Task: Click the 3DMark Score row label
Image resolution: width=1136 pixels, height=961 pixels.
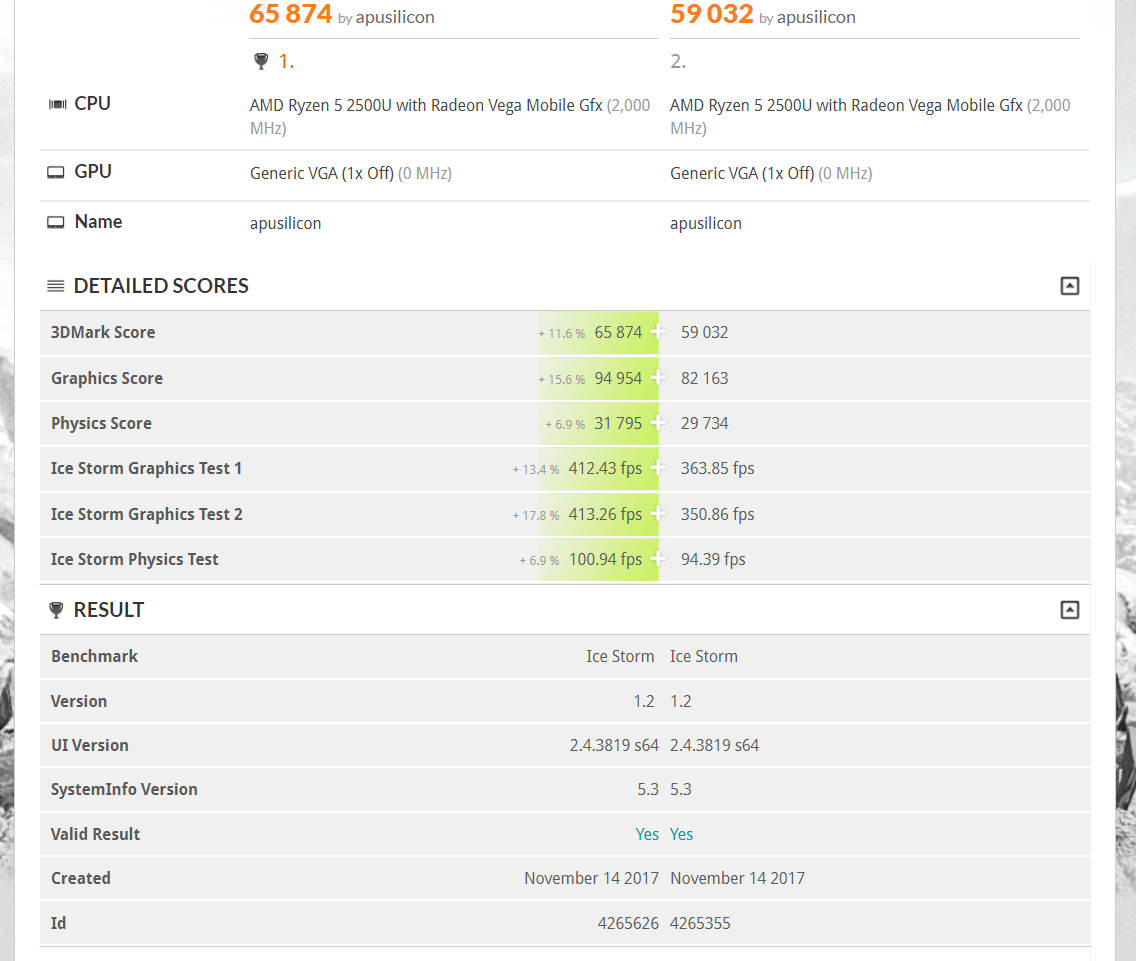Action: [x=103, y=332]
